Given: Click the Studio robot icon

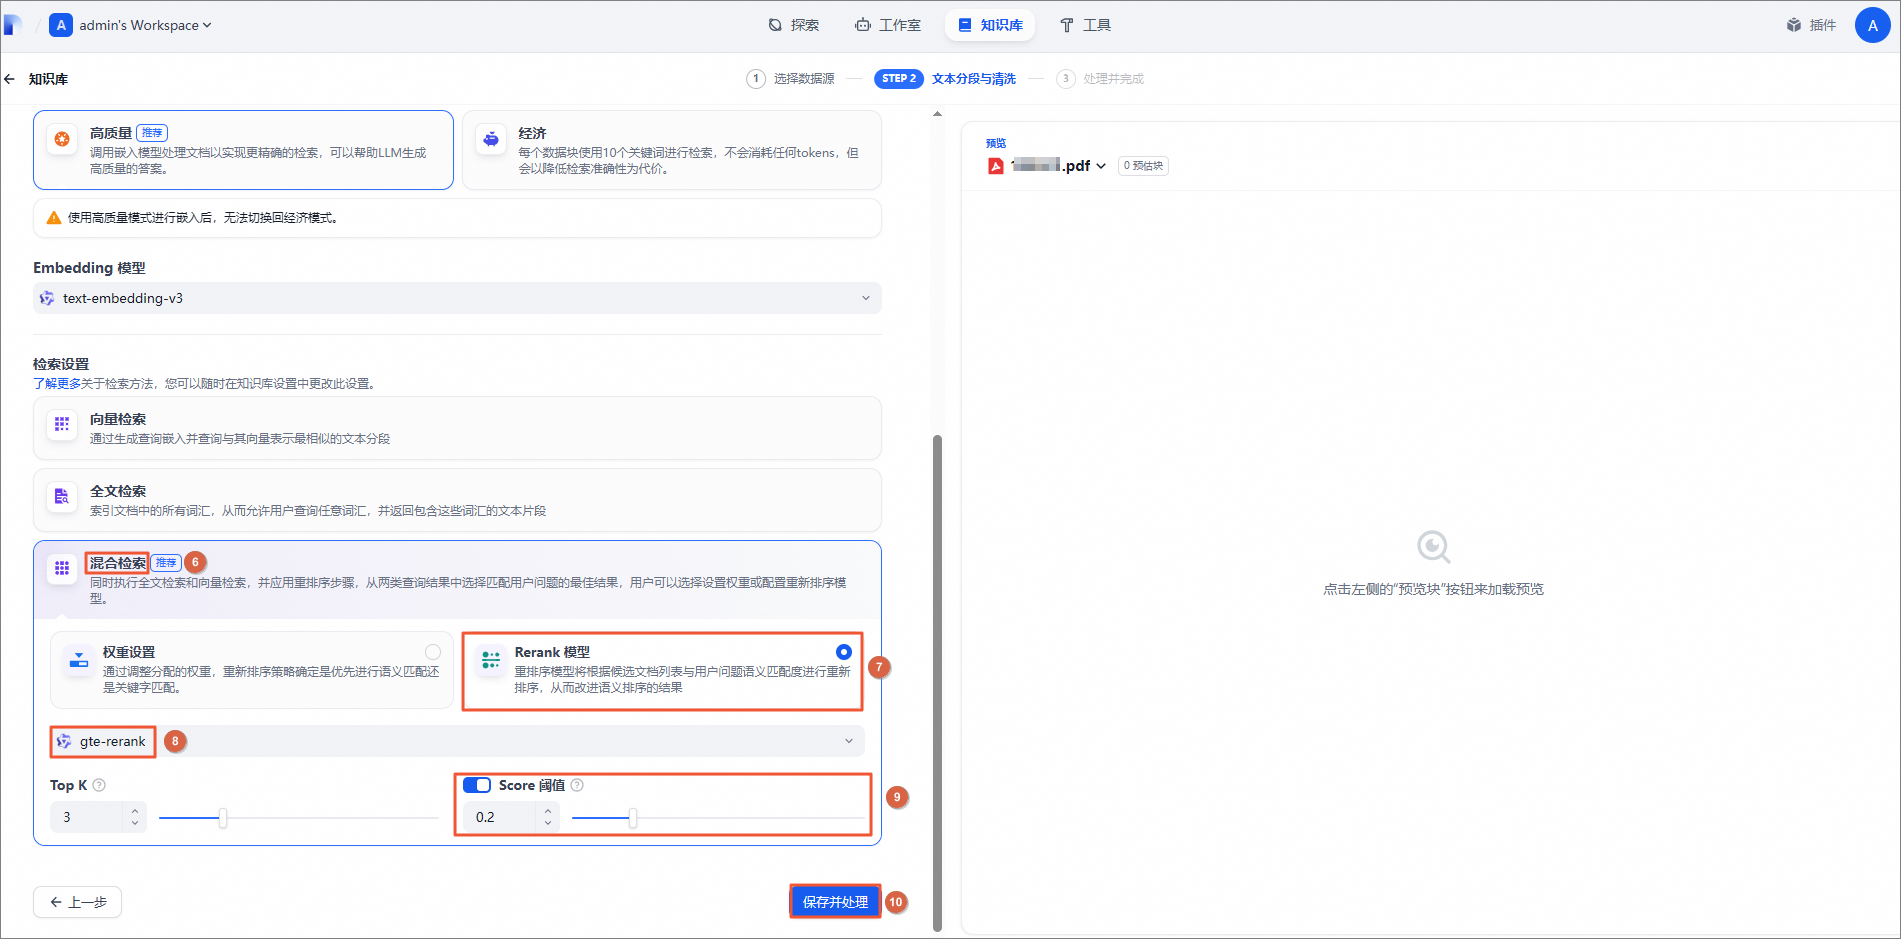Looking at the screenshot, I should point(862,25).
